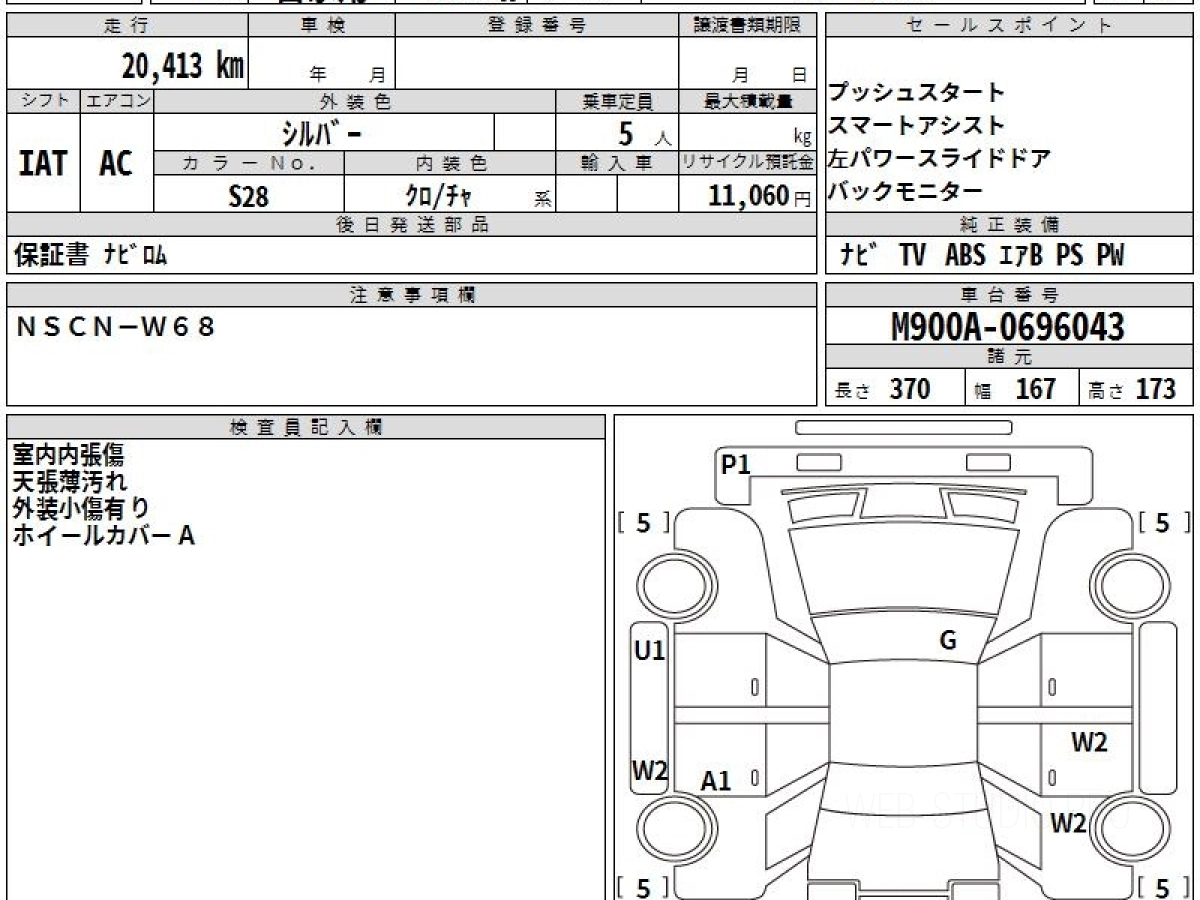Viewport: 1200px width, 900px height.
Task: Select the inspector note ホイールカバー A
Action: pos(103,536)
